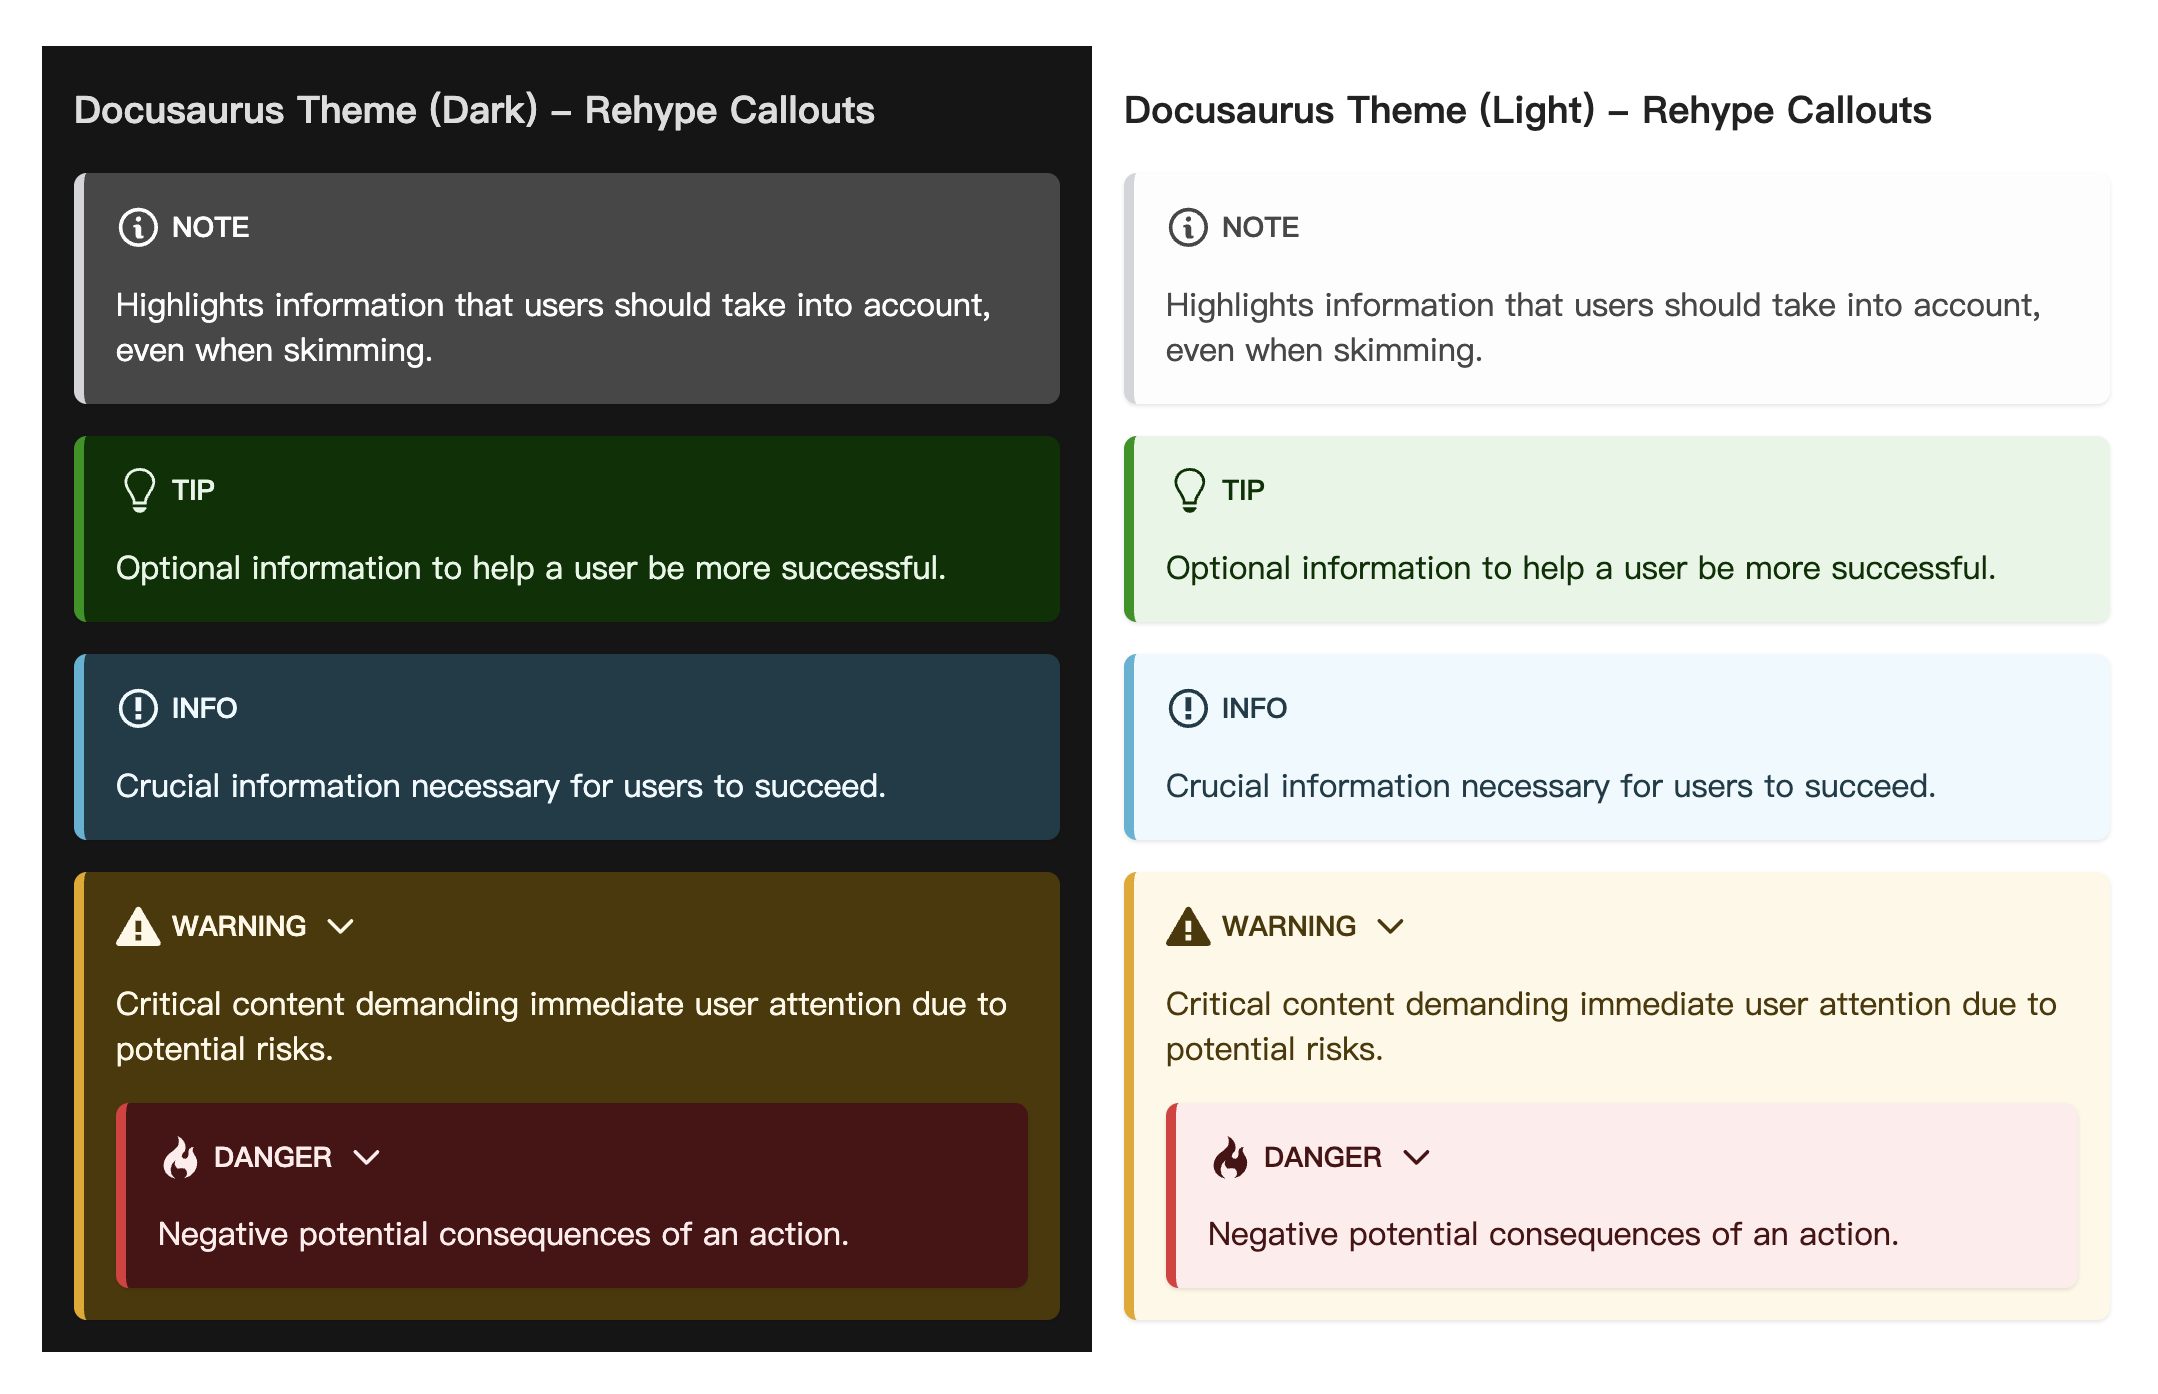2158x1394 pixels.
Task: Click the info circle icon in dark NOTE callout
Action: point(138,227)
